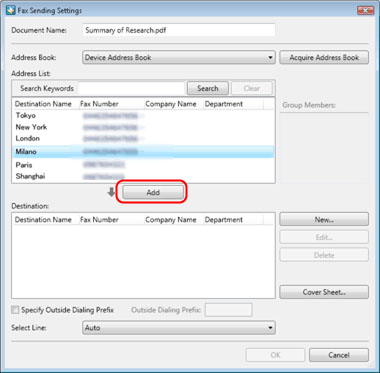
Task: Cancel the fax sending settings
Action: (x=339, y=355)
